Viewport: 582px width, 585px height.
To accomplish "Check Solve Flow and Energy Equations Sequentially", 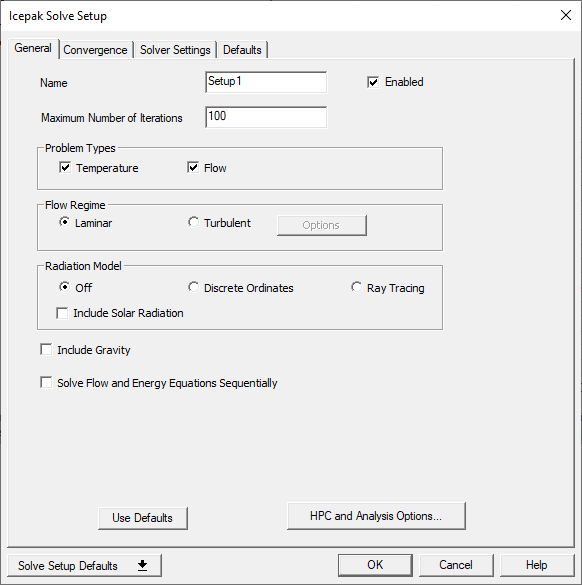I will point(46,382).
